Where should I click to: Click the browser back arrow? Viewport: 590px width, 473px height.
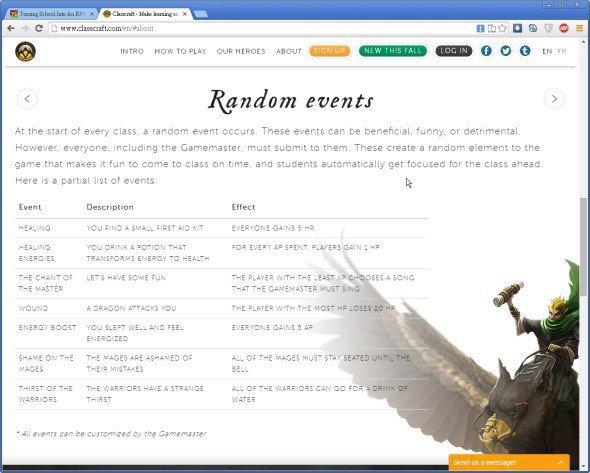[11, 28]
